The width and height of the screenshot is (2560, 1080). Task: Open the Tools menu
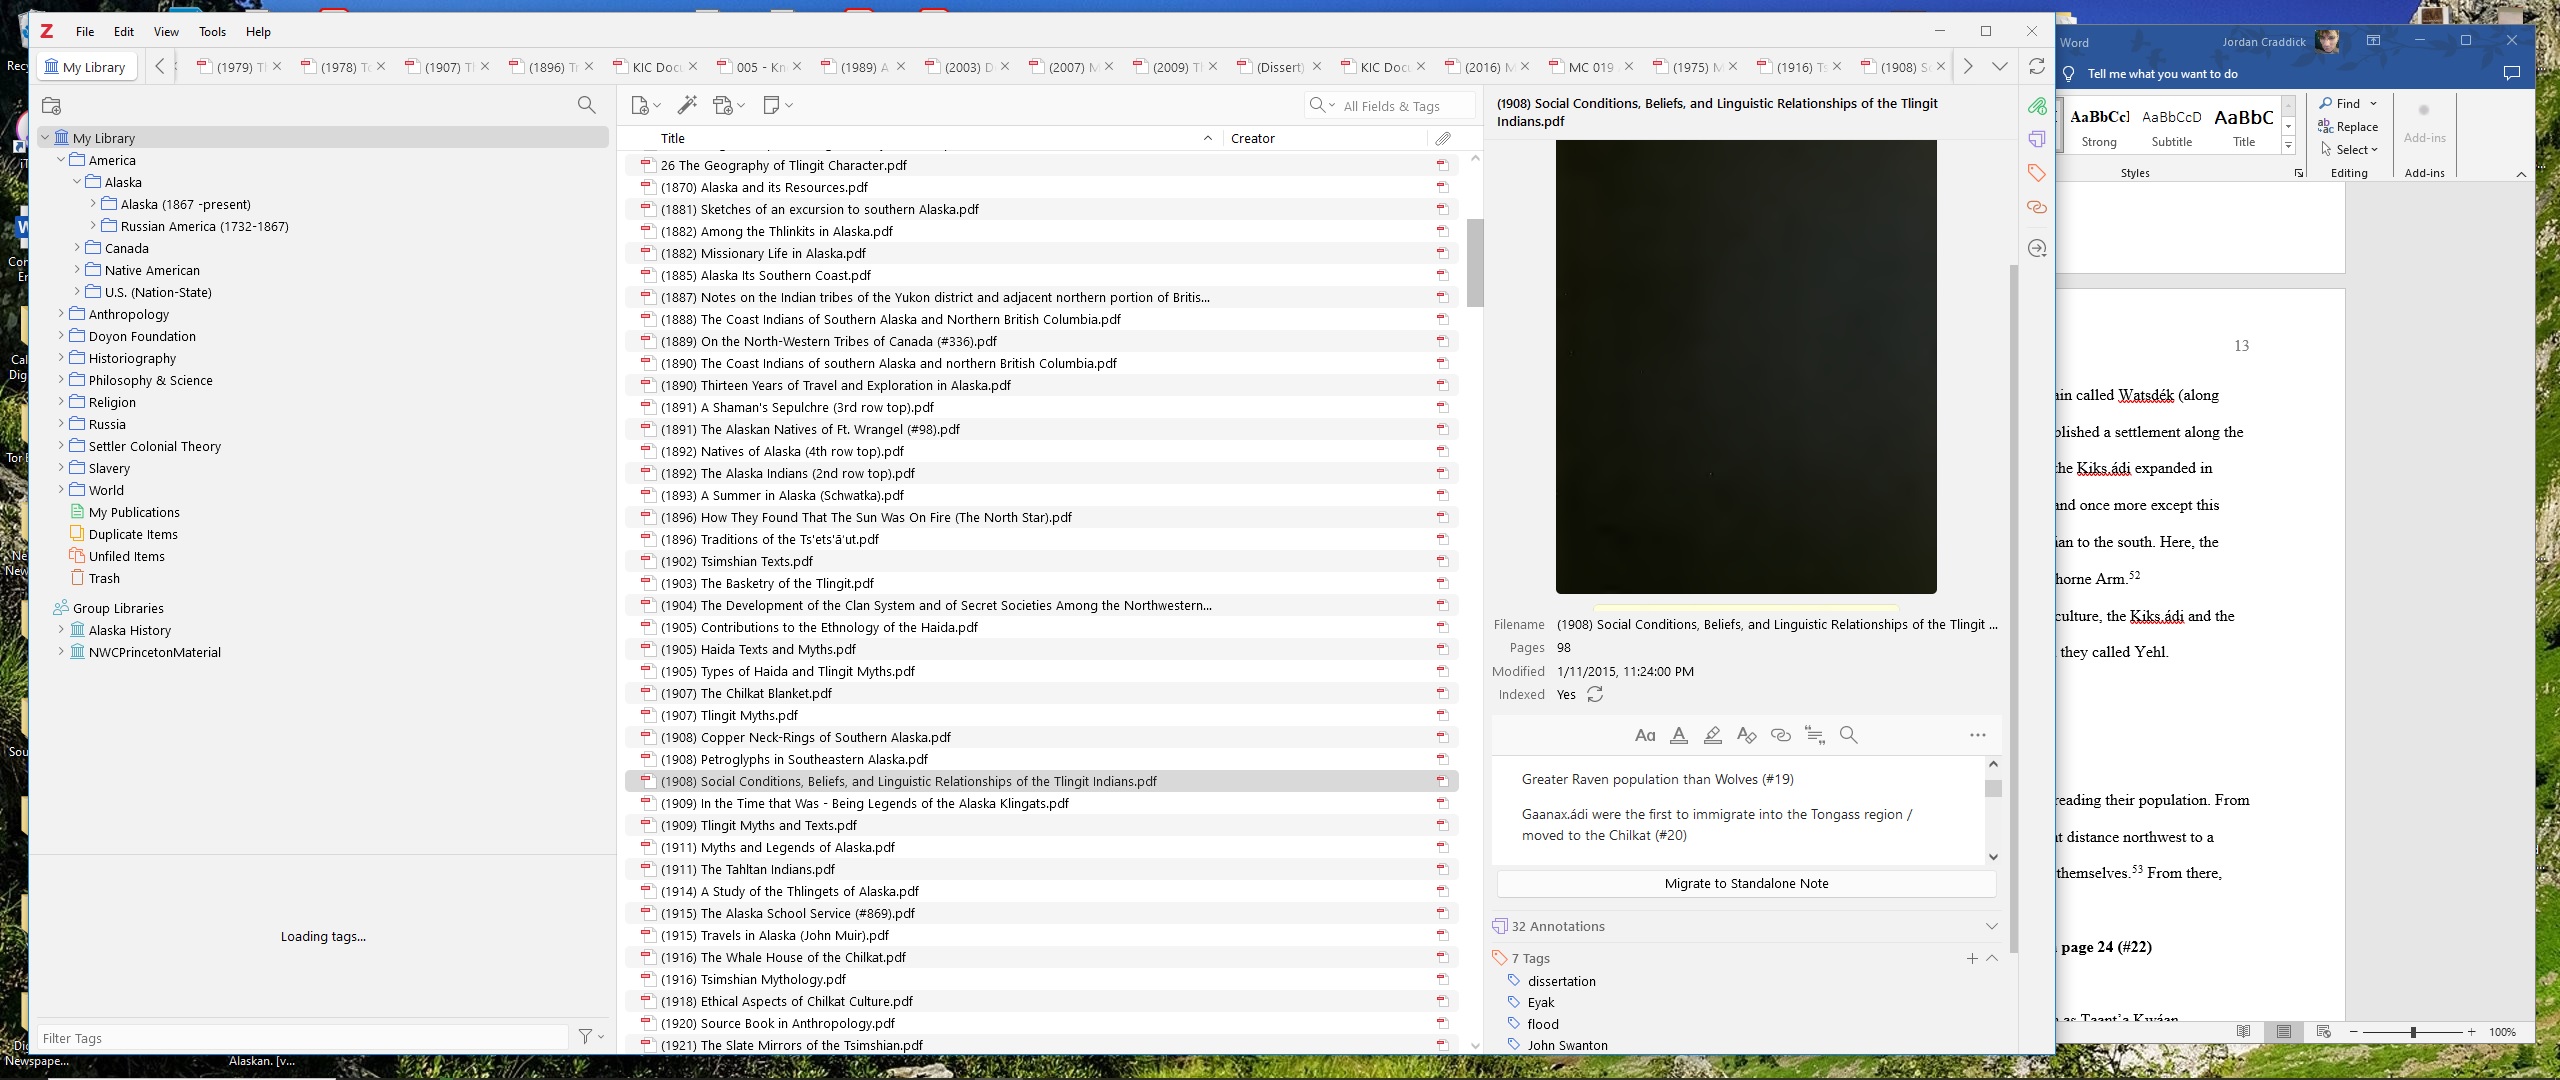pyautogui.click(x=212, y=32)
